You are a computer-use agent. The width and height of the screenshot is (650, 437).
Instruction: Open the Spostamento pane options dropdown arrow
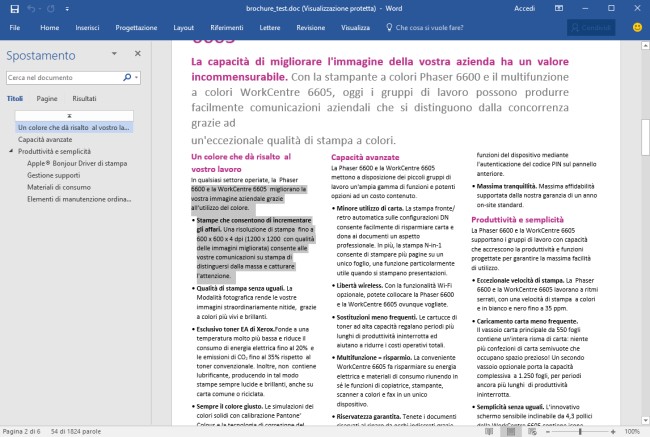[x=114, y=53]
